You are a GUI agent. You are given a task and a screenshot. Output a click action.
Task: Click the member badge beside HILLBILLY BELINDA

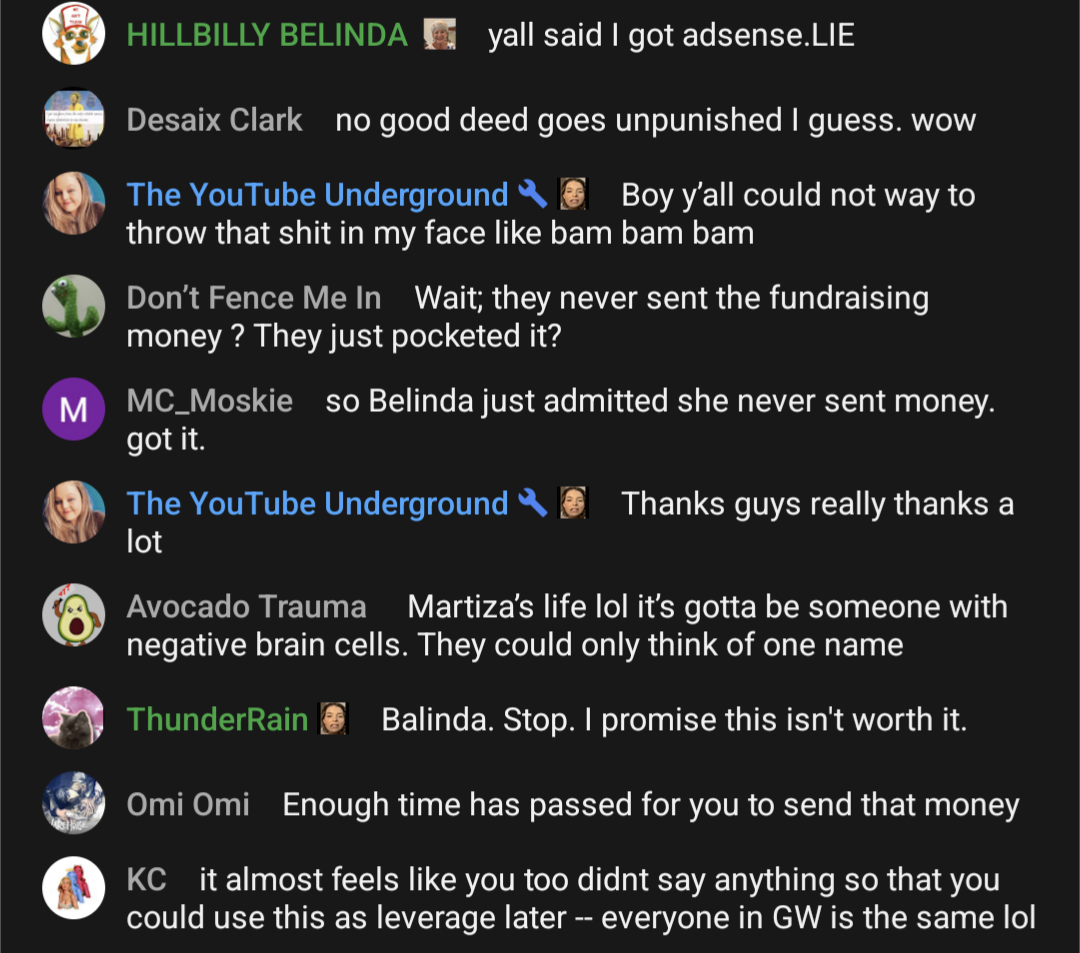point(439,34)
